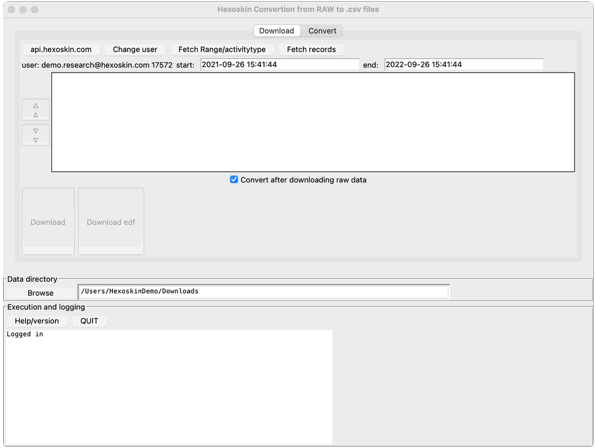Screen dimensions: 595x448
Task: Minimize the Hexoskin window
Action: click(x=23, y=9)
